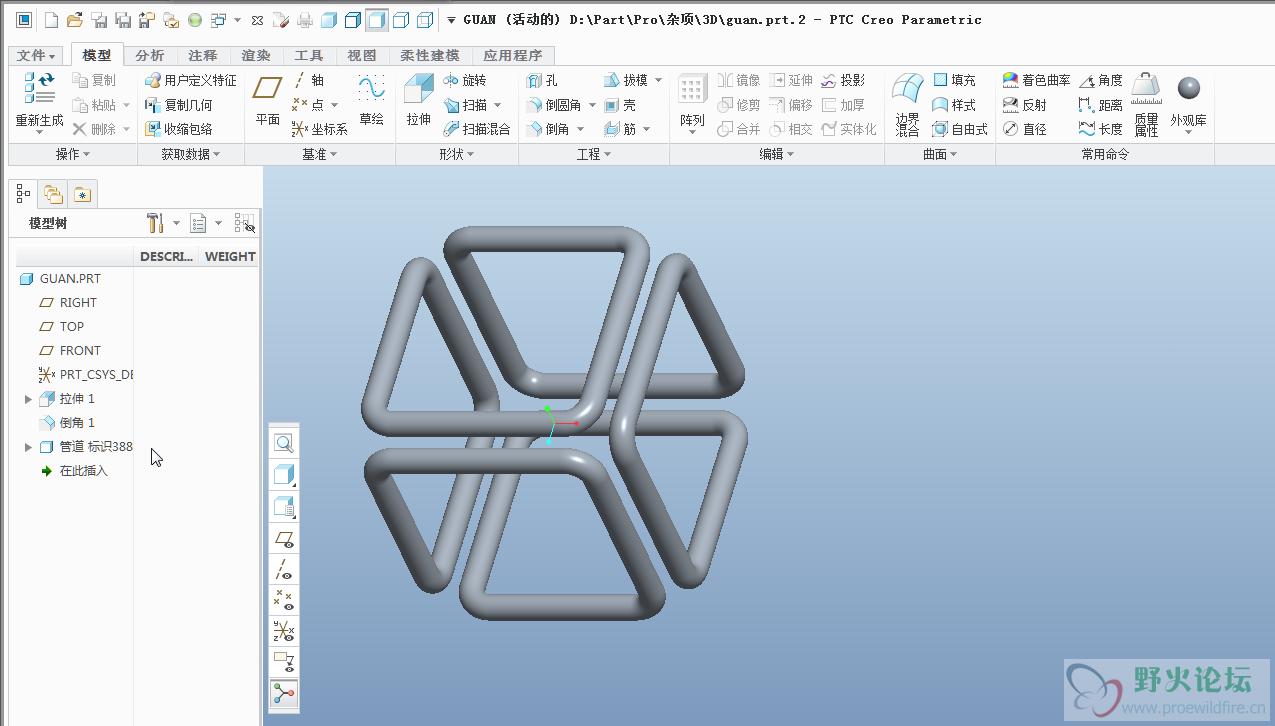The width and height of the screenshot is (1275, 726).
Task: Toggle datum plane display in the graphics toolbar
Action: pyautogui.click(x=284, y=539)
